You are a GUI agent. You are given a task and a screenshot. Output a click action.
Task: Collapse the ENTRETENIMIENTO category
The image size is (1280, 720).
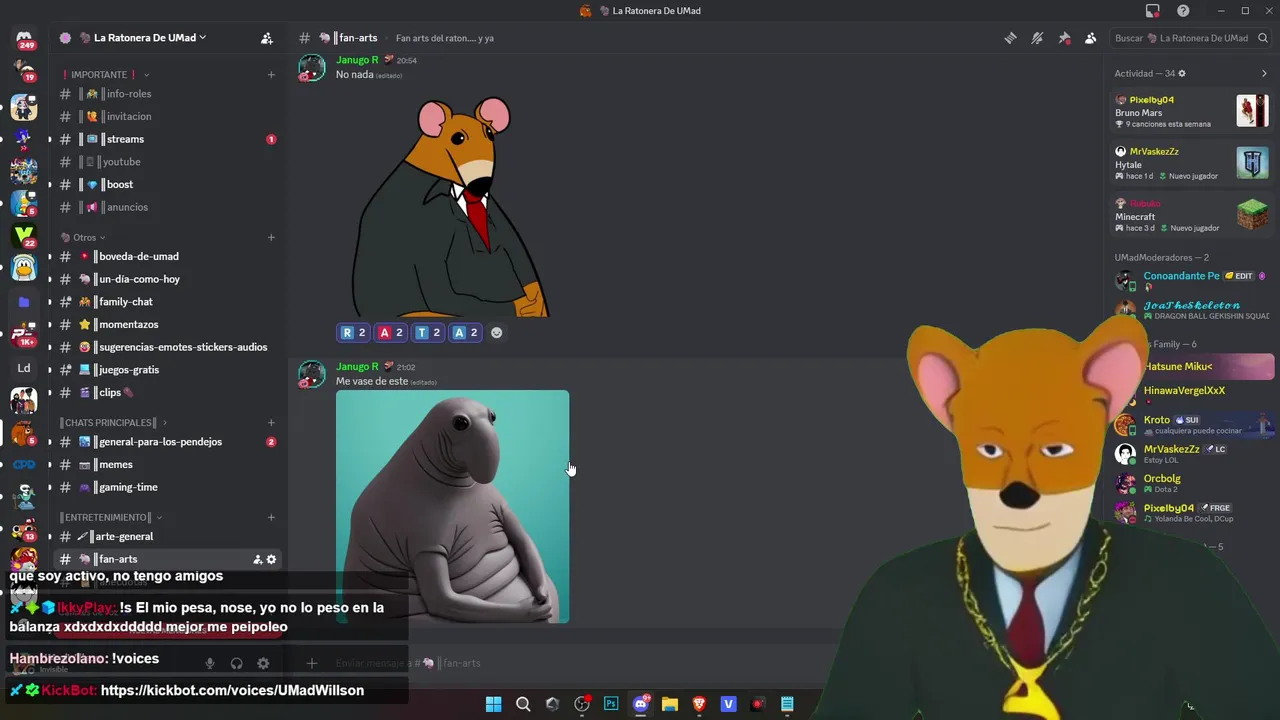click(x=110, y=518)
